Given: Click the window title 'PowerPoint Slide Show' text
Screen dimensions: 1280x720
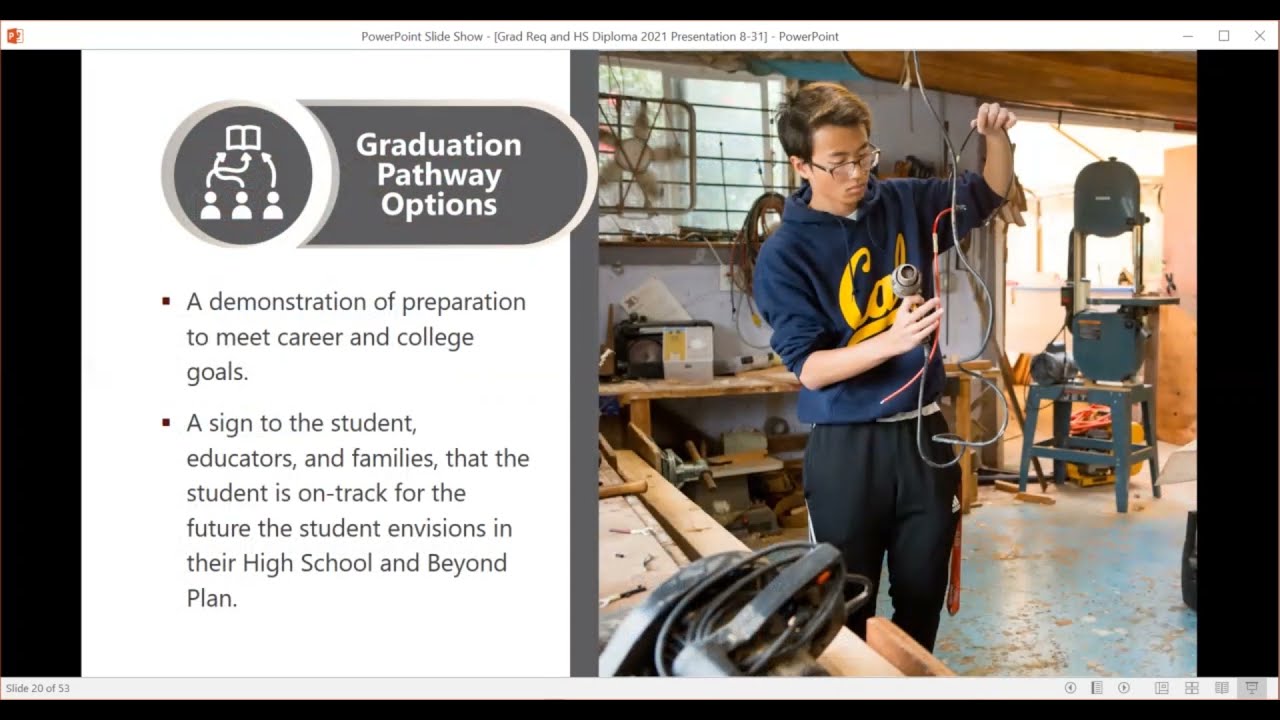Looking at the screenshot, I should 424,36.
